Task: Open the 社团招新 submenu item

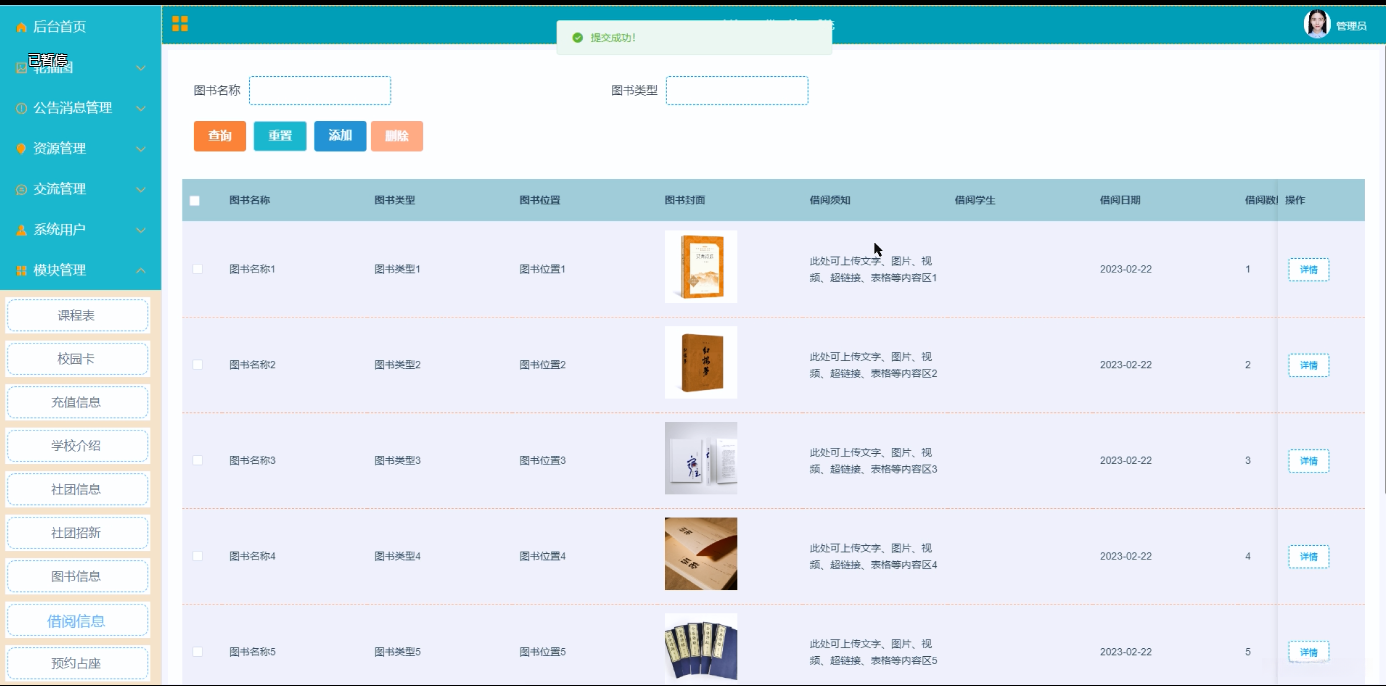Action: [77, 533]
